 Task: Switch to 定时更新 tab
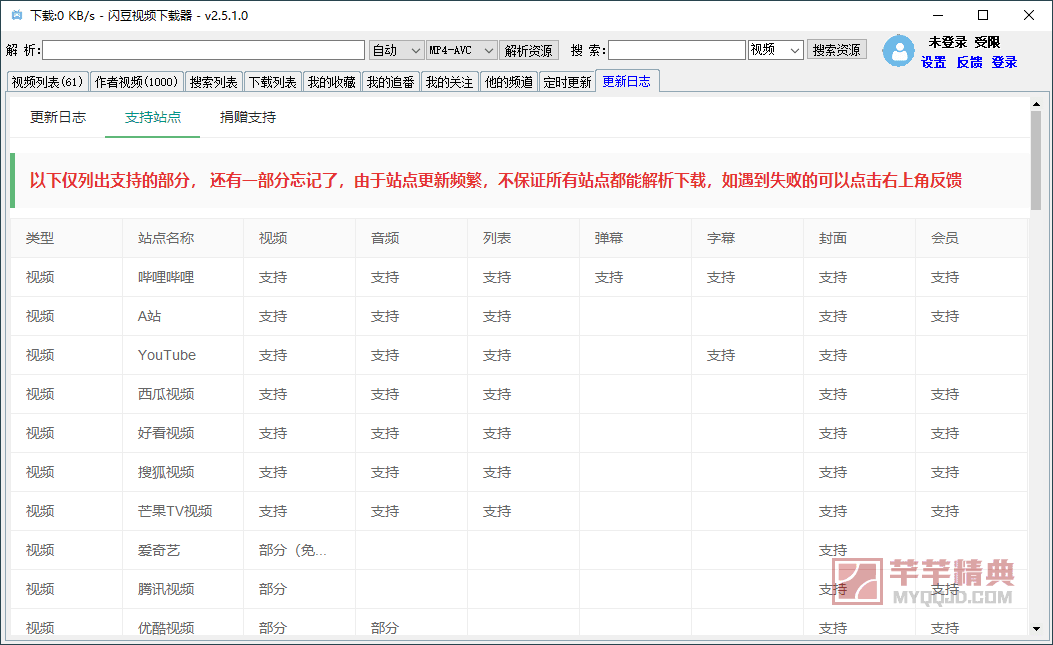pos(567,82)
